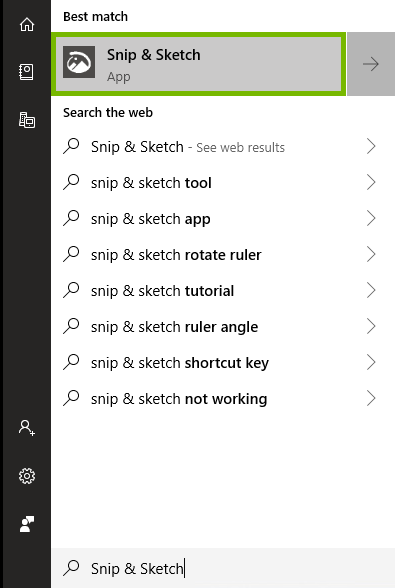395x588 pixels.
Task: Launch the Snip & Sketch best match
Action: pyautogui.click(x=198, y=64)
